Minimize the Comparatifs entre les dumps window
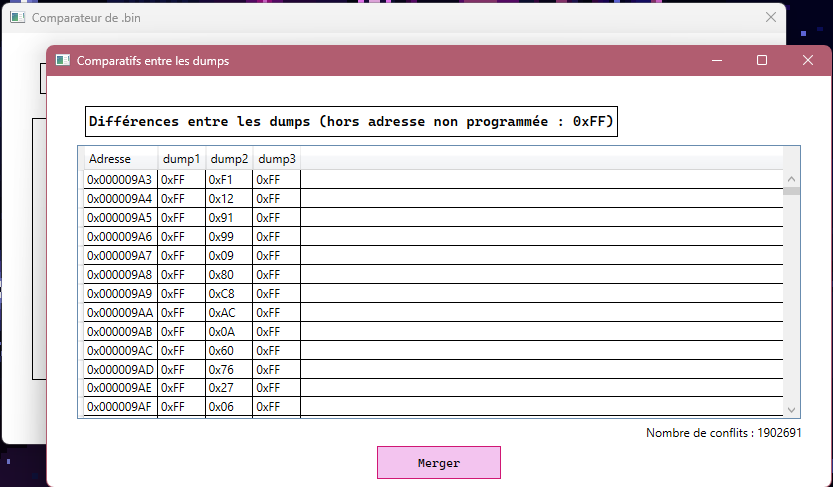This screenshot has width=833, height=487. pyautogui.click(x=717, y=61)
